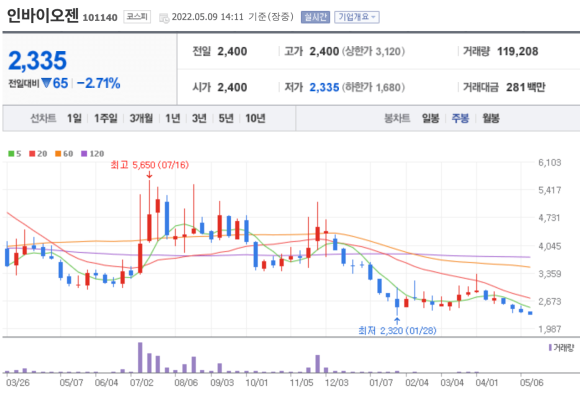Click the red 20 moving average legend
This screenshot has width=580, height=396.
tap(38, 153)
